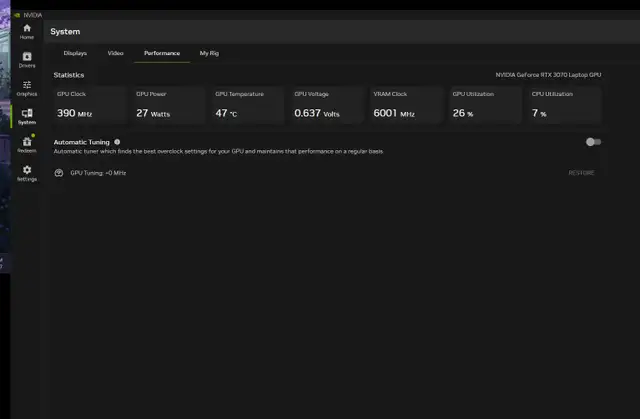
Task: Enable the Automatic Tuning switch
Action: pos(593,142)
